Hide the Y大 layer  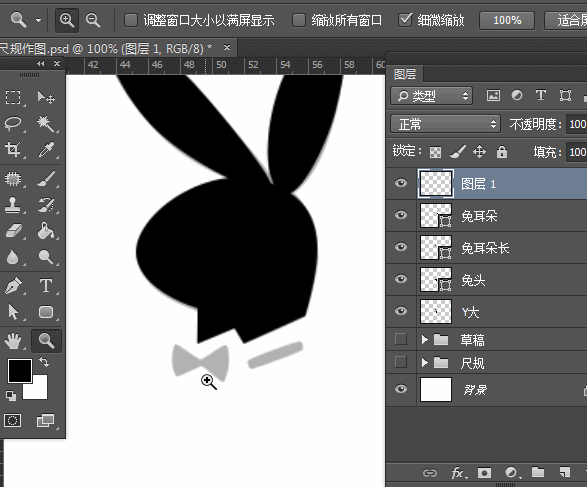click(x=401, y=311)
